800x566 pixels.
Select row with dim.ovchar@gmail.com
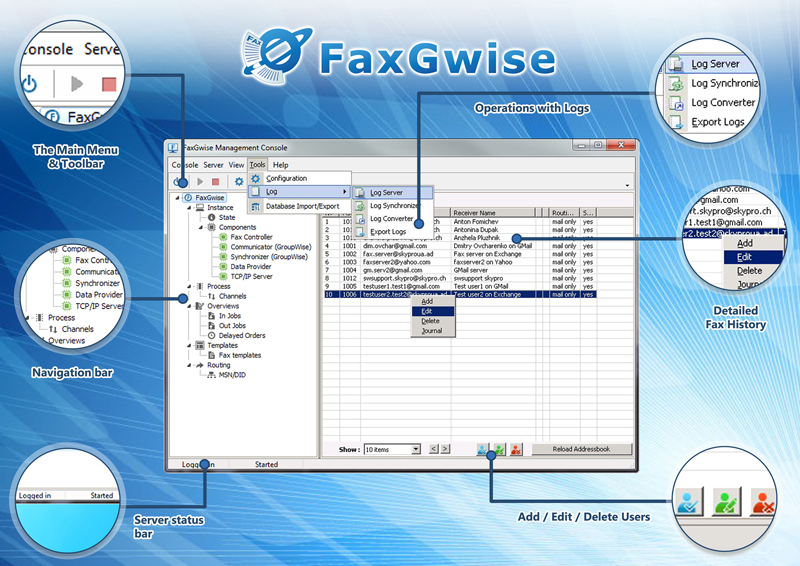coord(459,246)
